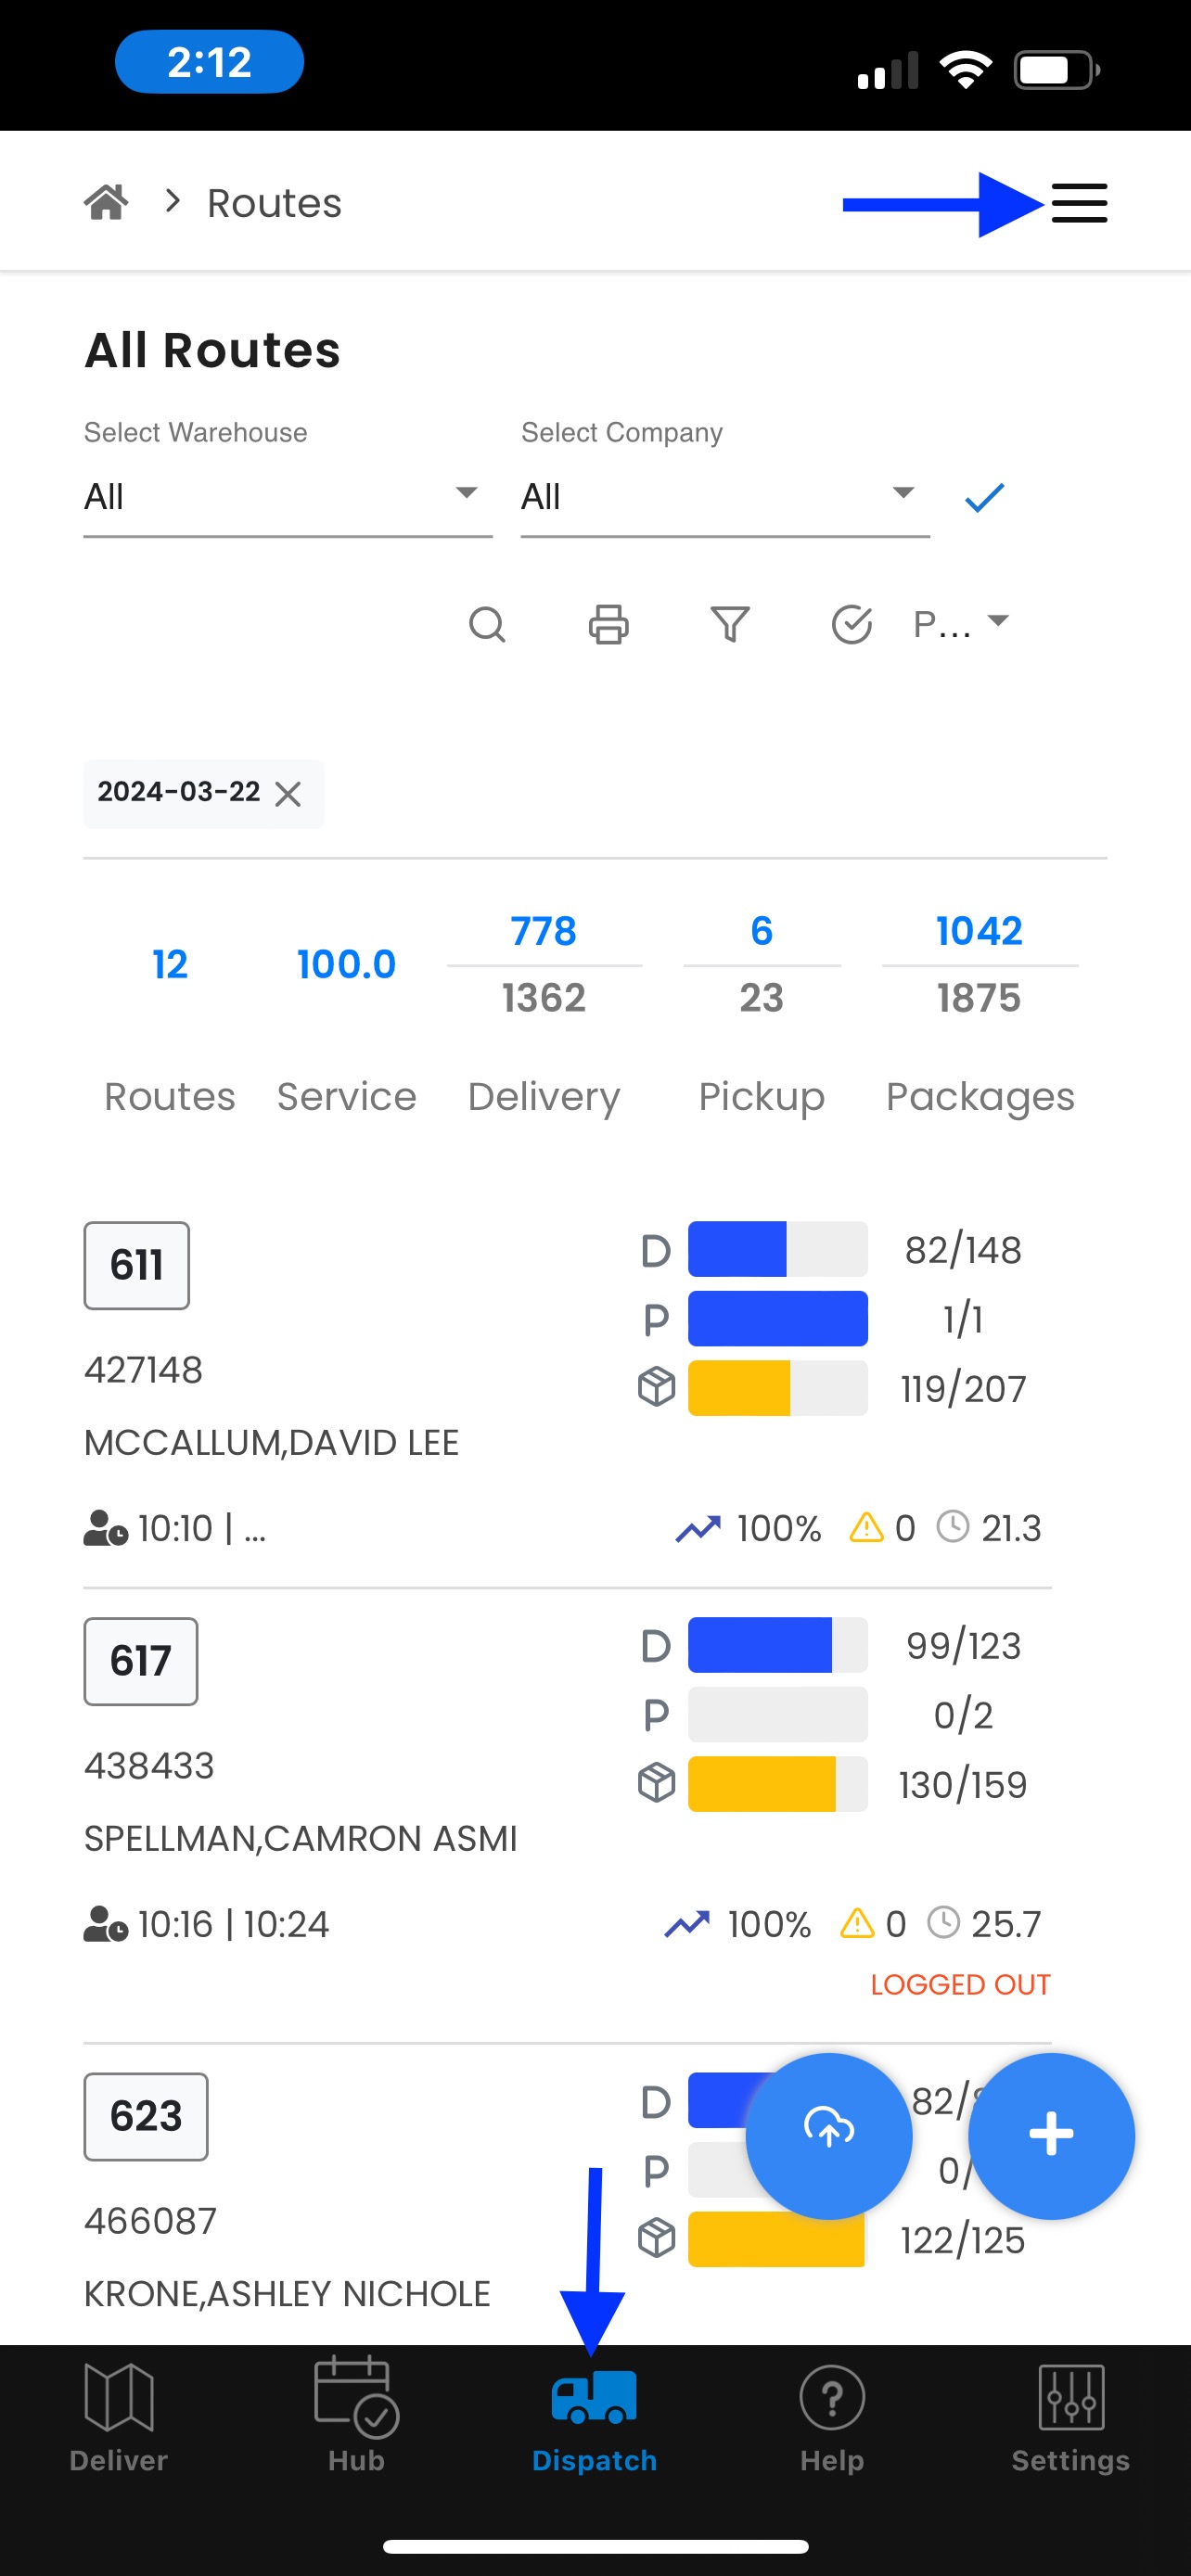Click the circled checkmark status icon
The height and width of the screenshot is (2576, 1191).
point(851,624)
